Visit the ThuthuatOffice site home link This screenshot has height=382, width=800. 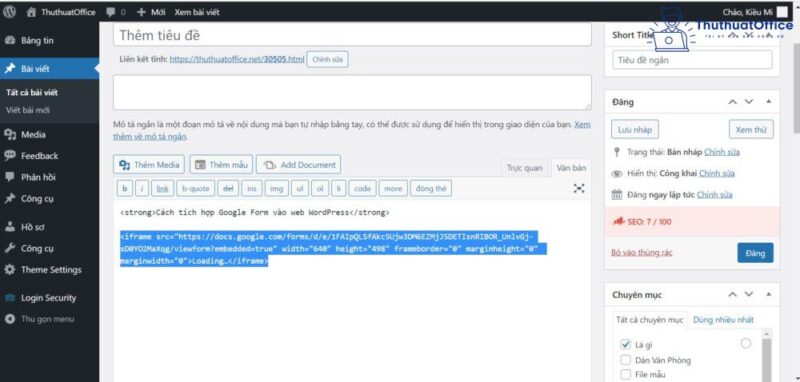pyautogui.click(x=61, y=12)
